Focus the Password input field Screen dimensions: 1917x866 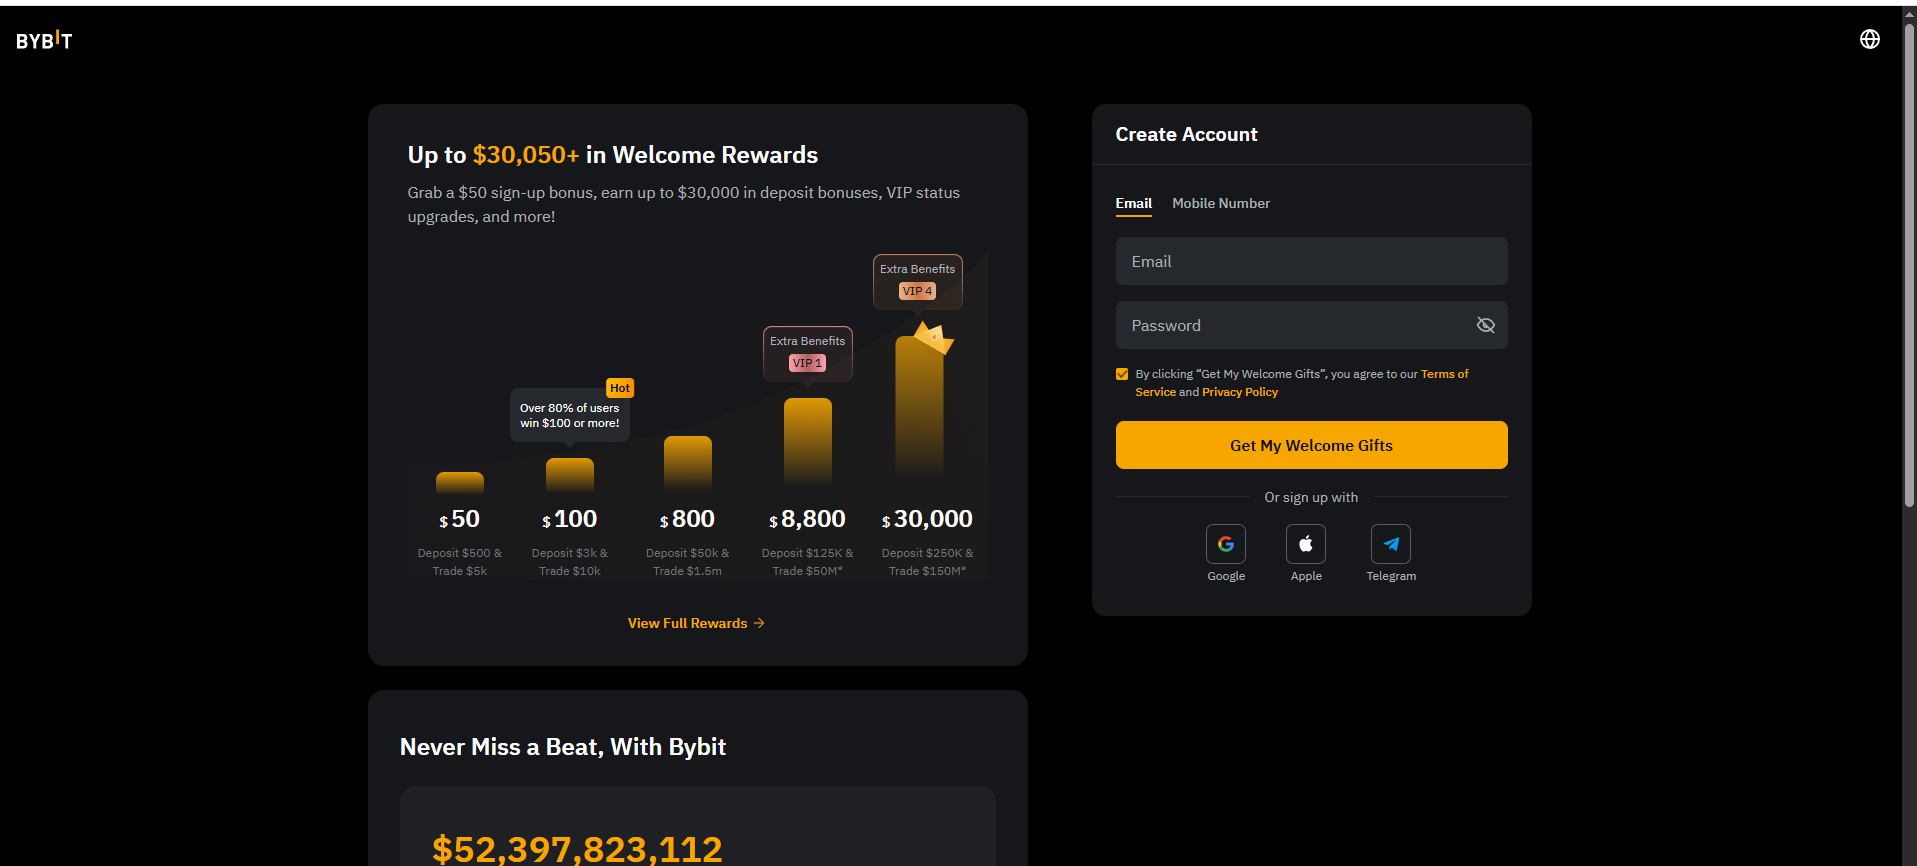tap(1311, 325)
